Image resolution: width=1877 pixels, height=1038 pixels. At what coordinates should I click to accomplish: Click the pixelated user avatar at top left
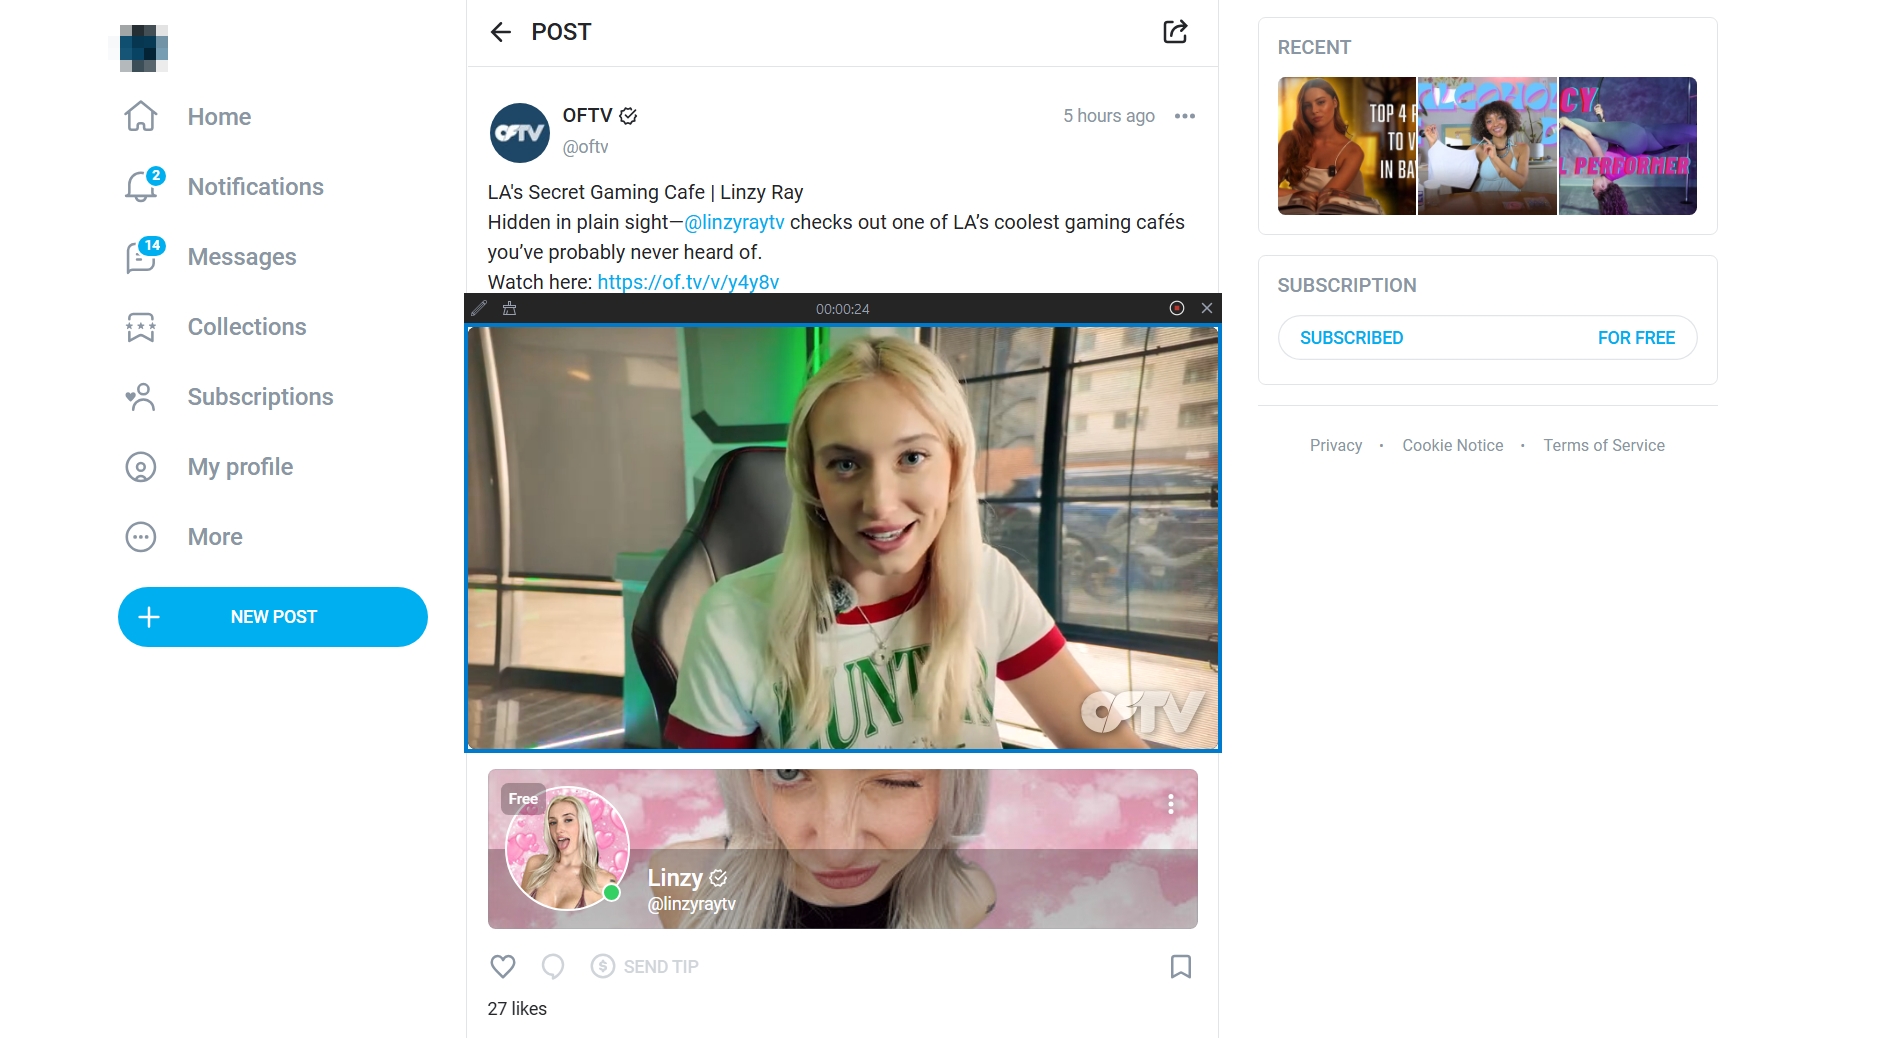pos(143,48)
